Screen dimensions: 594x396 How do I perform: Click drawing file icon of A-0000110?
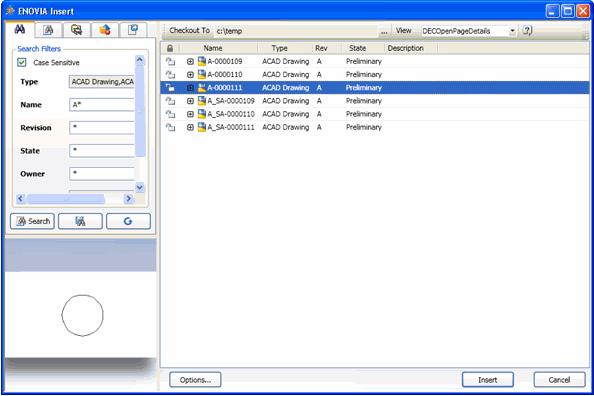(202, 74)
